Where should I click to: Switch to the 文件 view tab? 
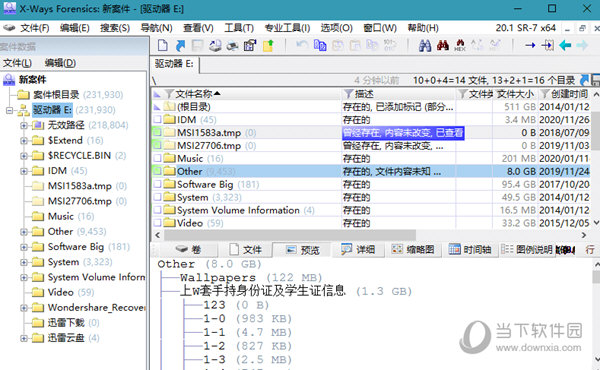click(245, 250)
